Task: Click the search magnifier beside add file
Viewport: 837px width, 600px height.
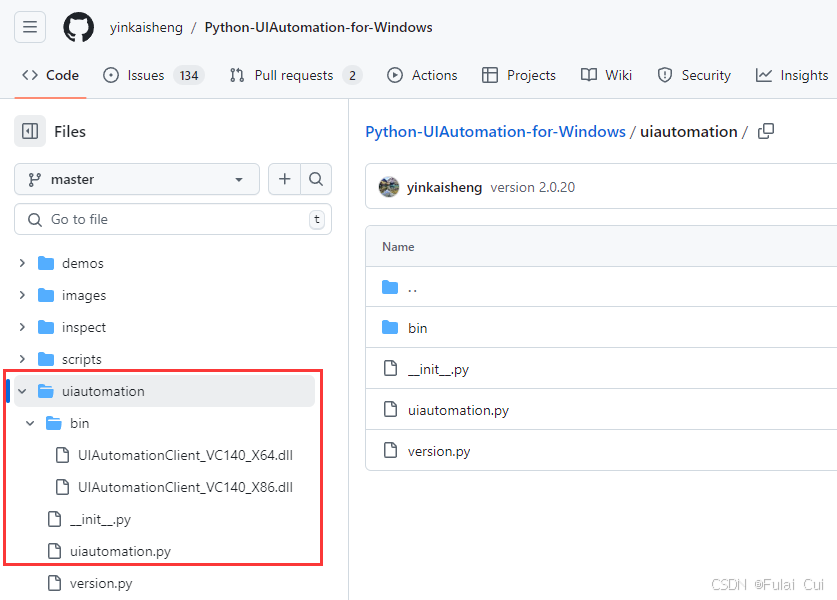Action: coord(316,179)
